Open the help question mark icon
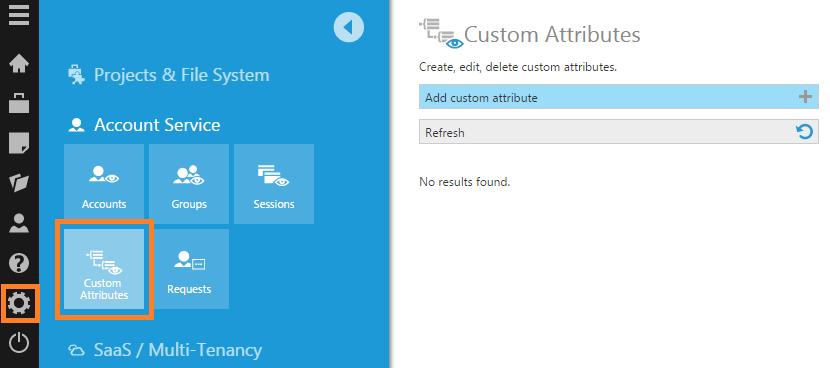This screenshot has width=830, height=368. [x=19, y=263]
